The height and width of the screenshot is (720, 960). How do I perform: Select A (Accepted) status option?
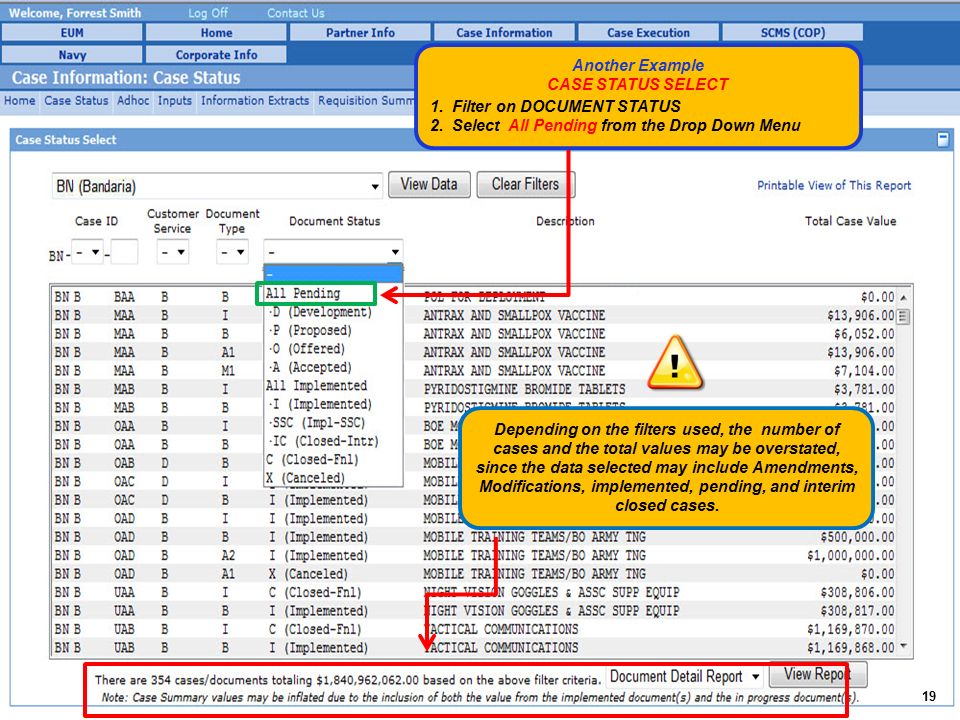(333, 367)
